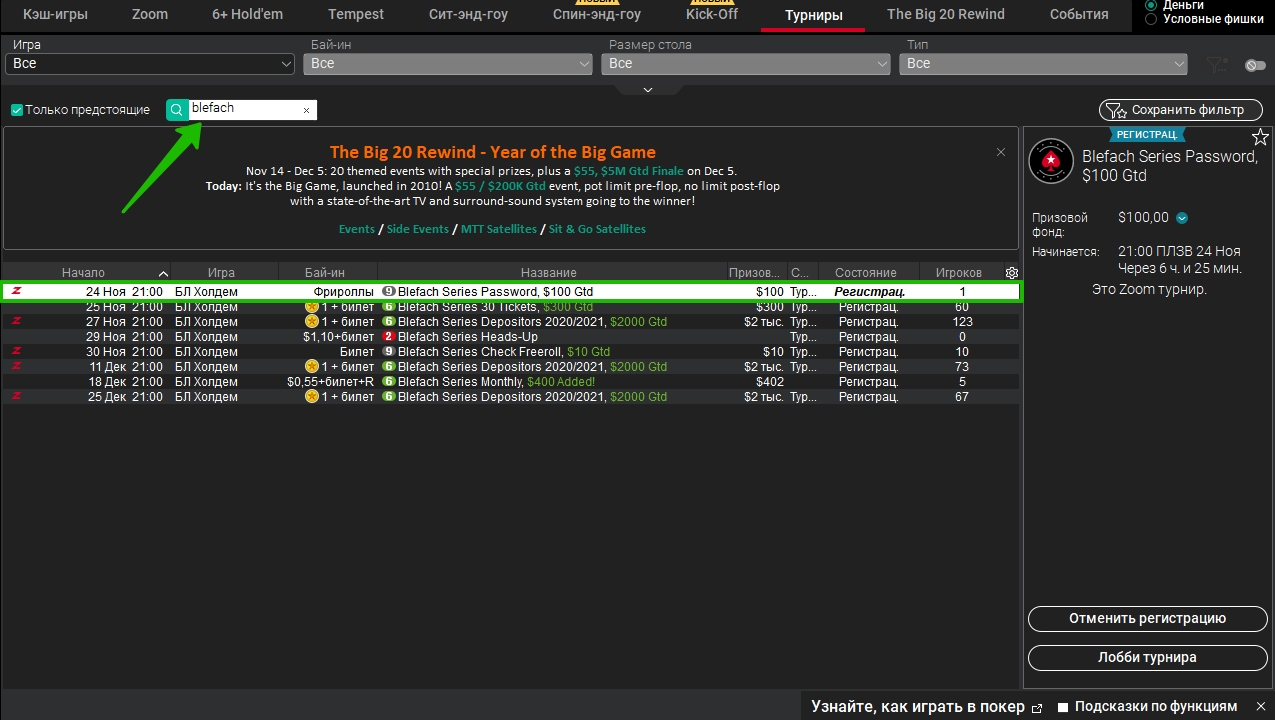Click the PokerStars tournament logo
The image size is (1275, 720).
(1051, 160)
